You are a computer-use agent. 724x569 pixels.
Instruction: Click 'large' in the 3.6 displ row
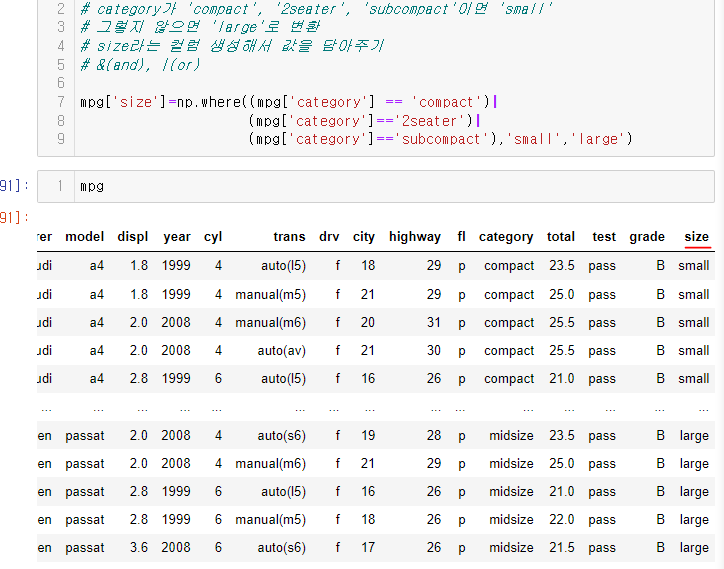[x=694, y=548]
